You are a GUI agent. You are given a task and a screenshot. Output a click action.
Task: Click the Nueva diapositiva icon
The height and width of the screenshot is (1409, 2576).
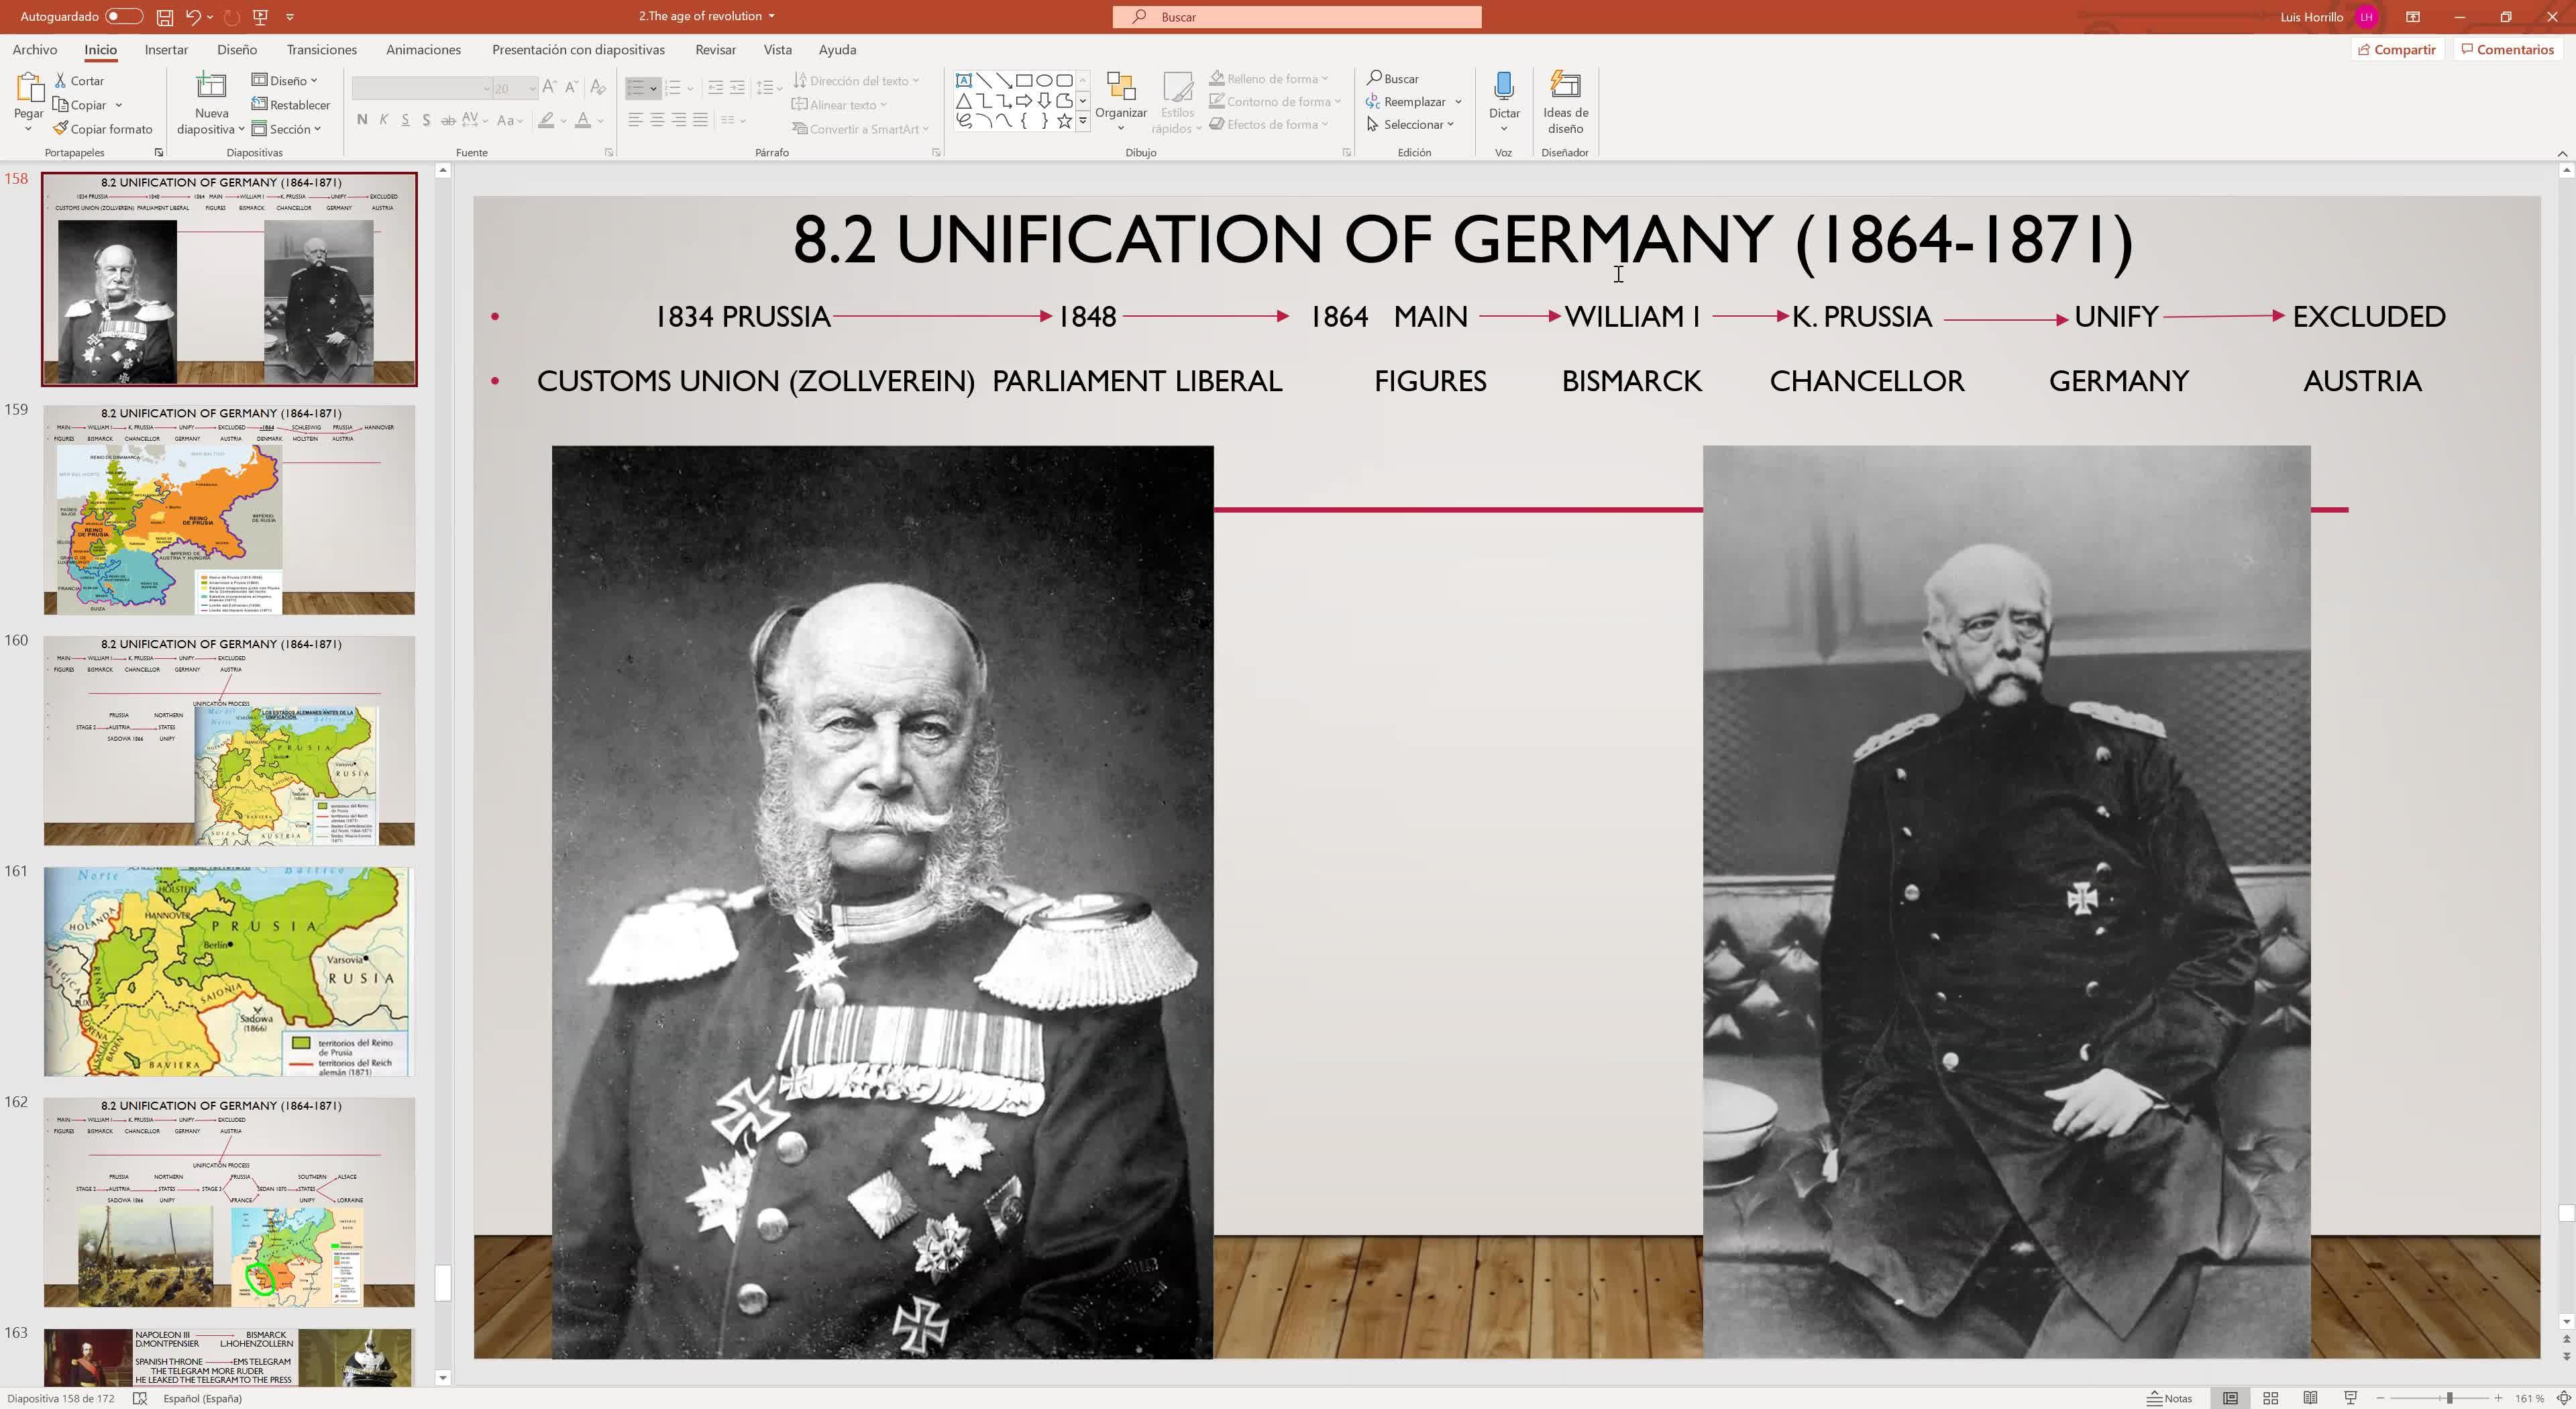(211, 87)
